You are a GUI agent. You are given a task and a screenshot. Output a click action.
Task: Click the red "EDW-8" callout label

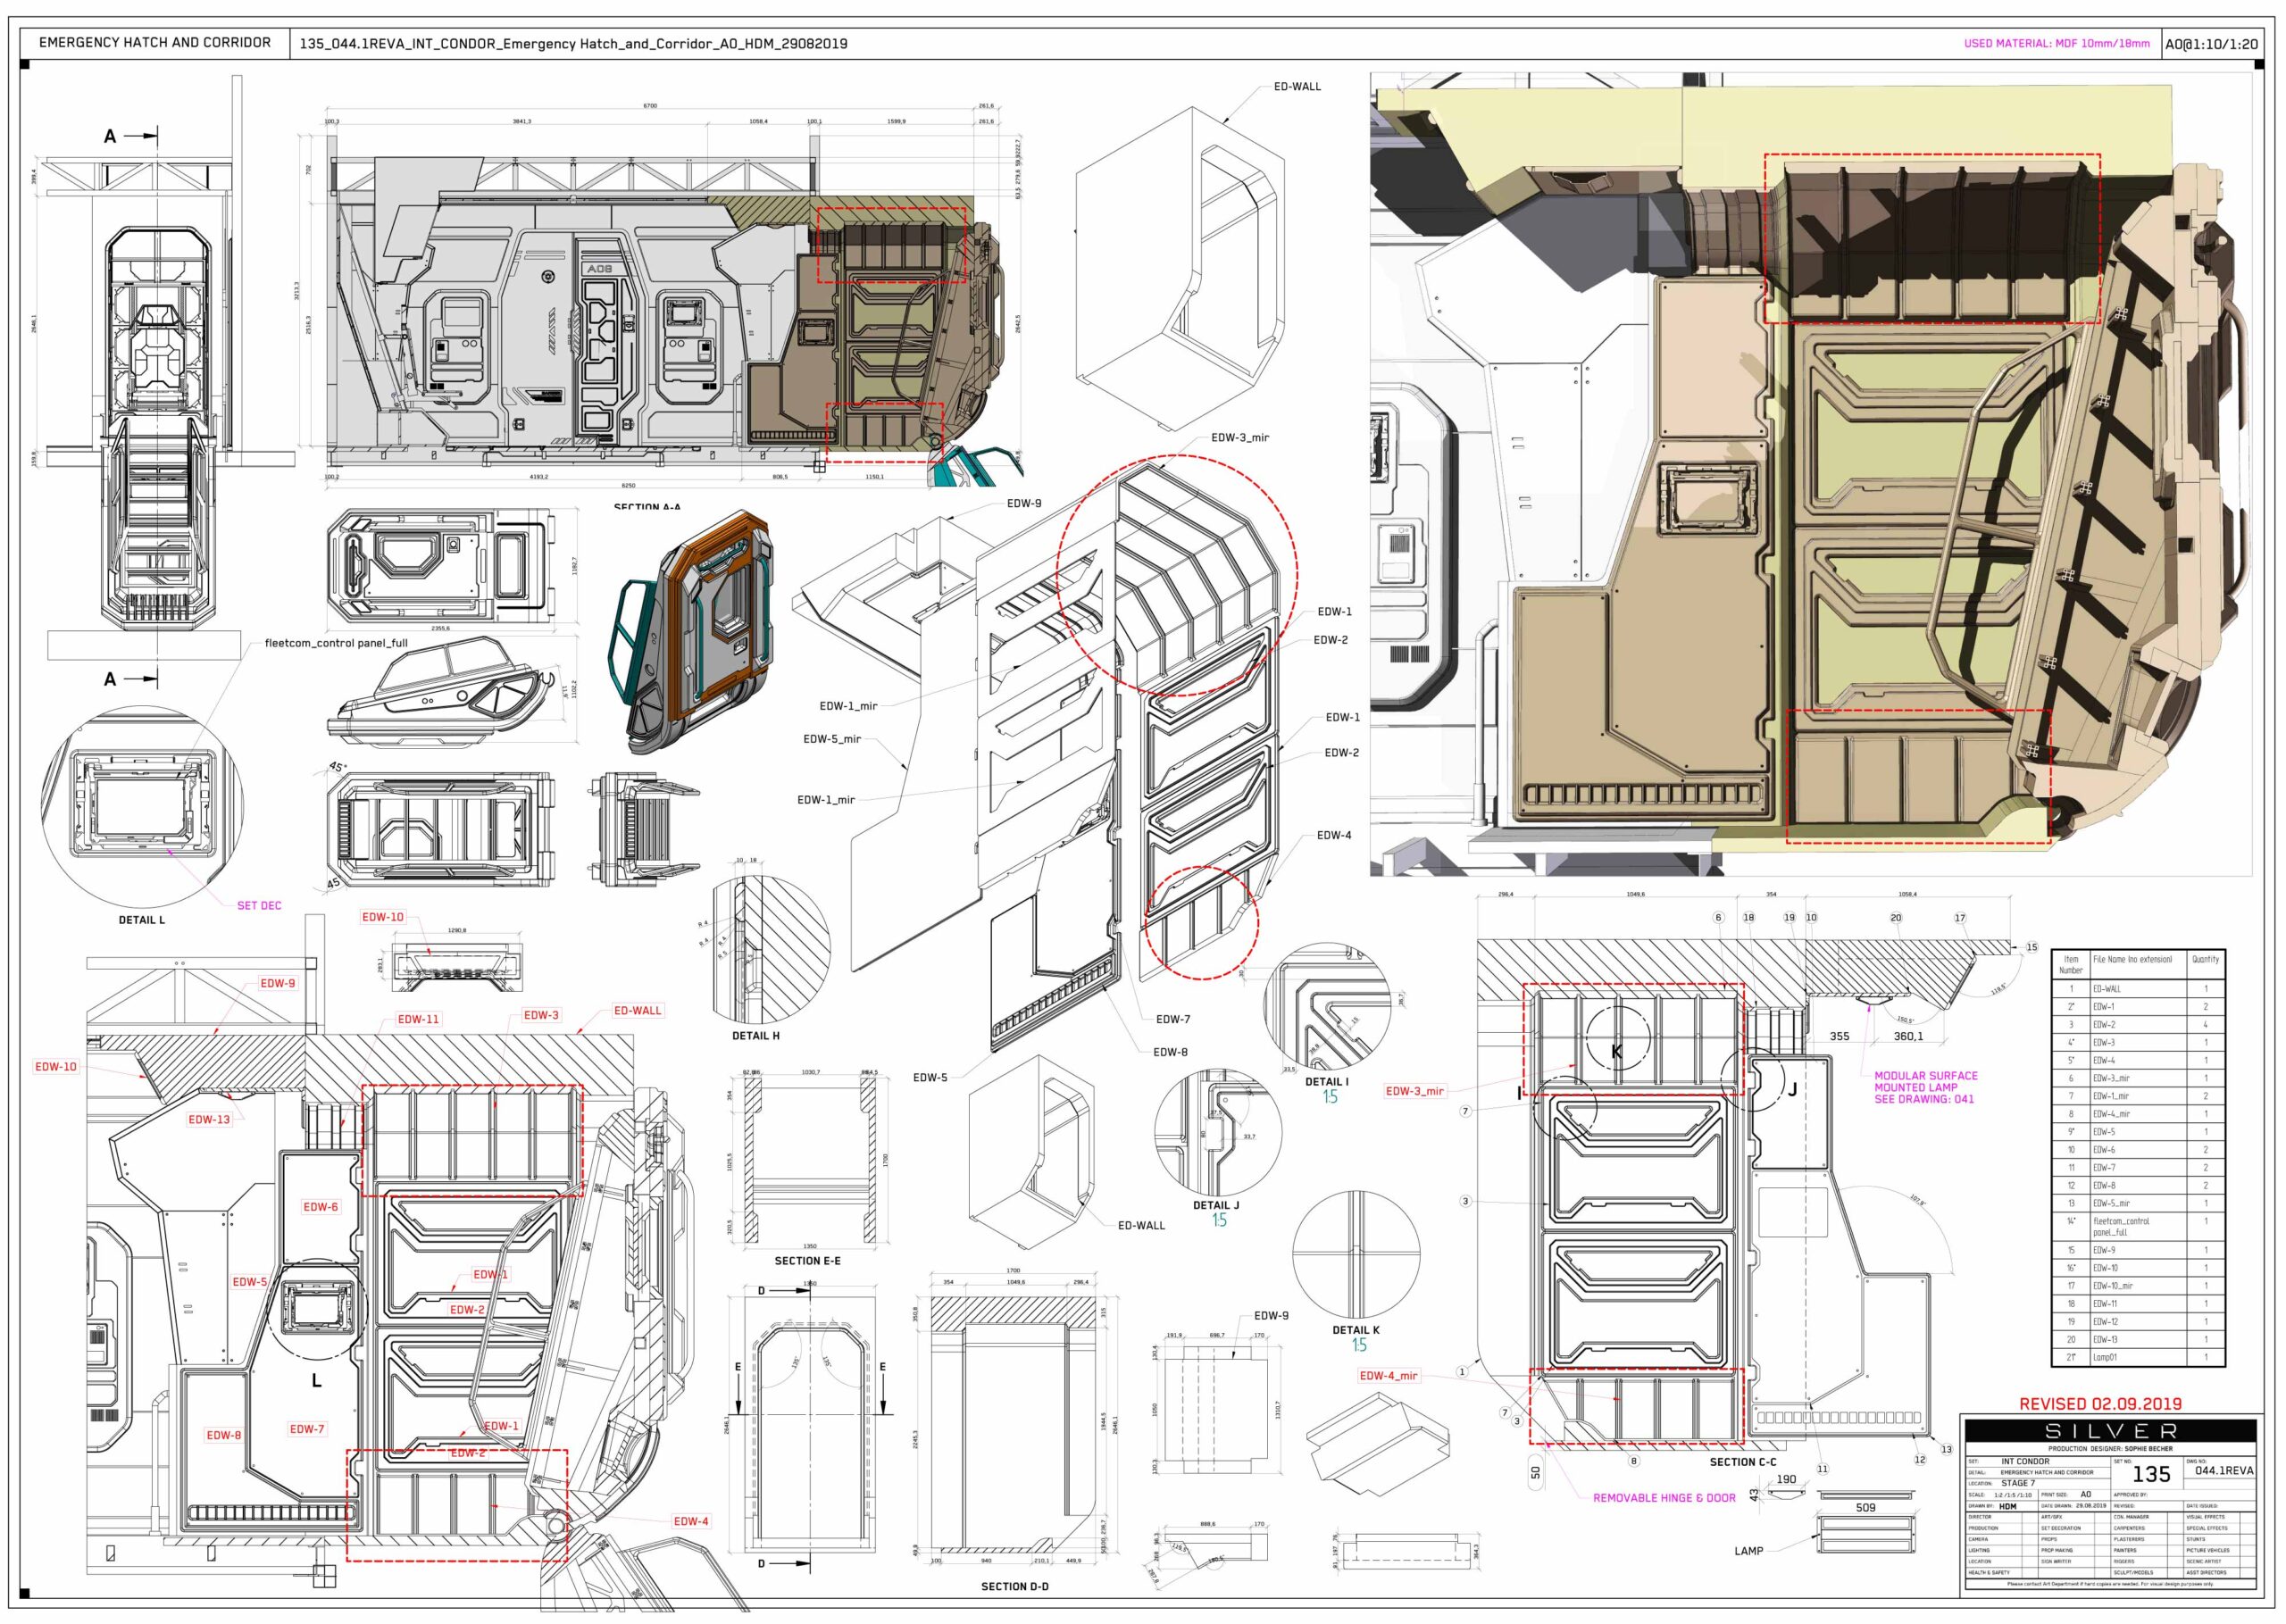[223, 1435]
